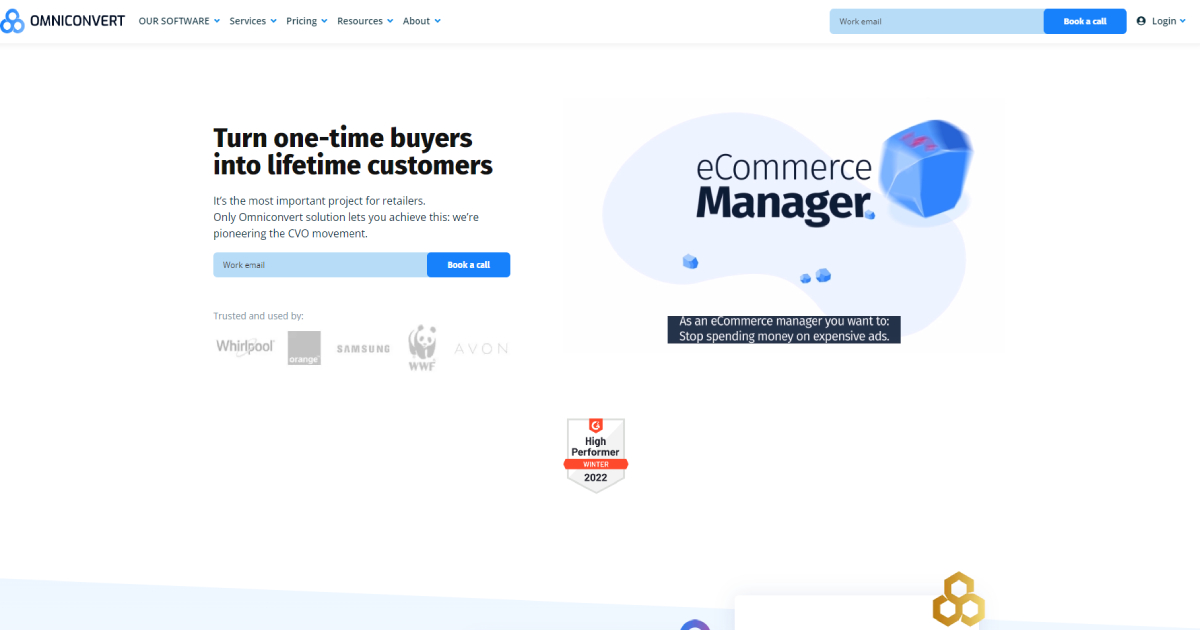Open the About menu
Viewport: 1200px width, 630px height.
point(416,21)
